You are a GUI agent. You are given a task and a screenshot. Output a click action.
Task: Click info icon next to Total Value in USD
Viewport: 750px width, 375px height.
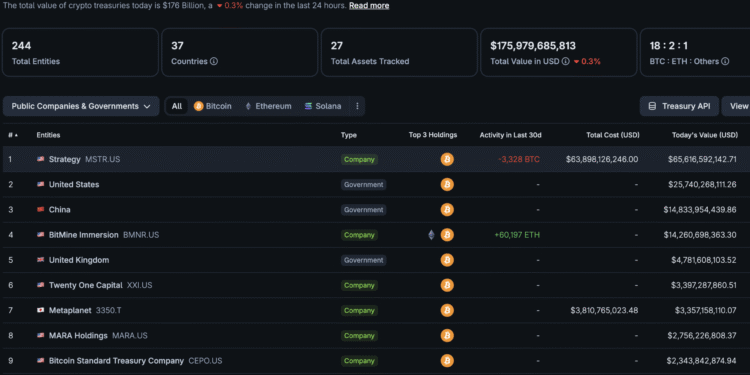click(565, 61)
